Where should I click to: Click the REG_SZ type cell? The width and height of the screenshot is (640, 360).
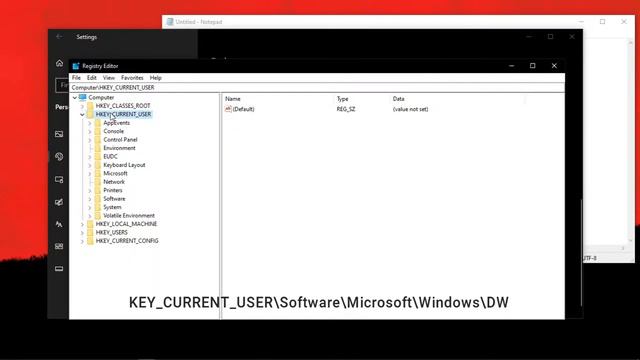click(346, 109)
